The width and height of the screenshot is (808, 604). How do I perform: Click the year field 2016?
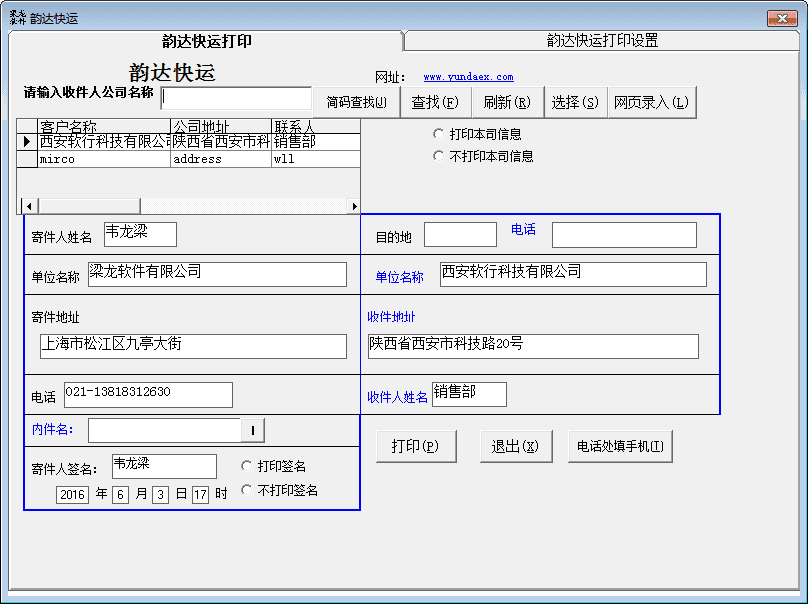click(x=72, y=495)
